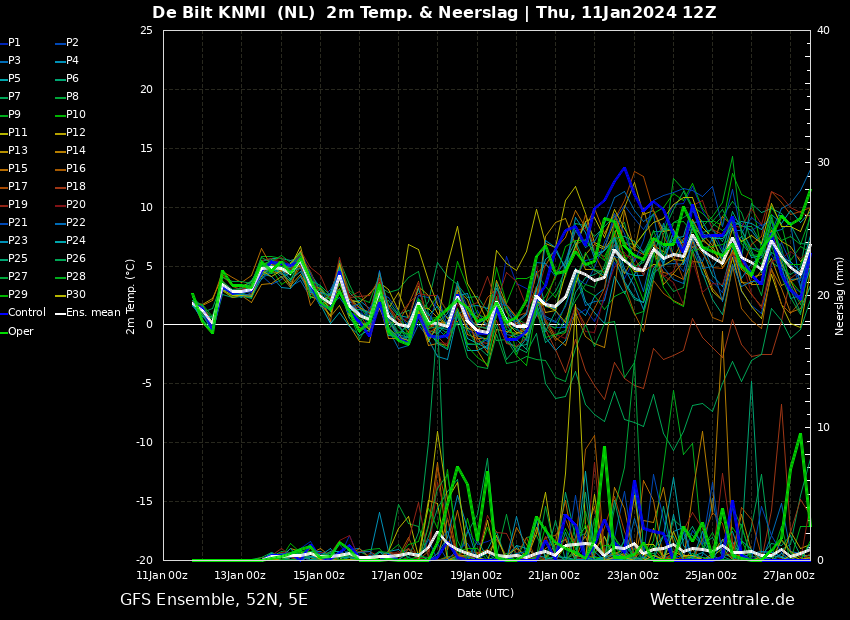This screenshot has width=850, height=620.
Task: Click the 13Jan 00z date tick label
Action: [x=240, y=576]
